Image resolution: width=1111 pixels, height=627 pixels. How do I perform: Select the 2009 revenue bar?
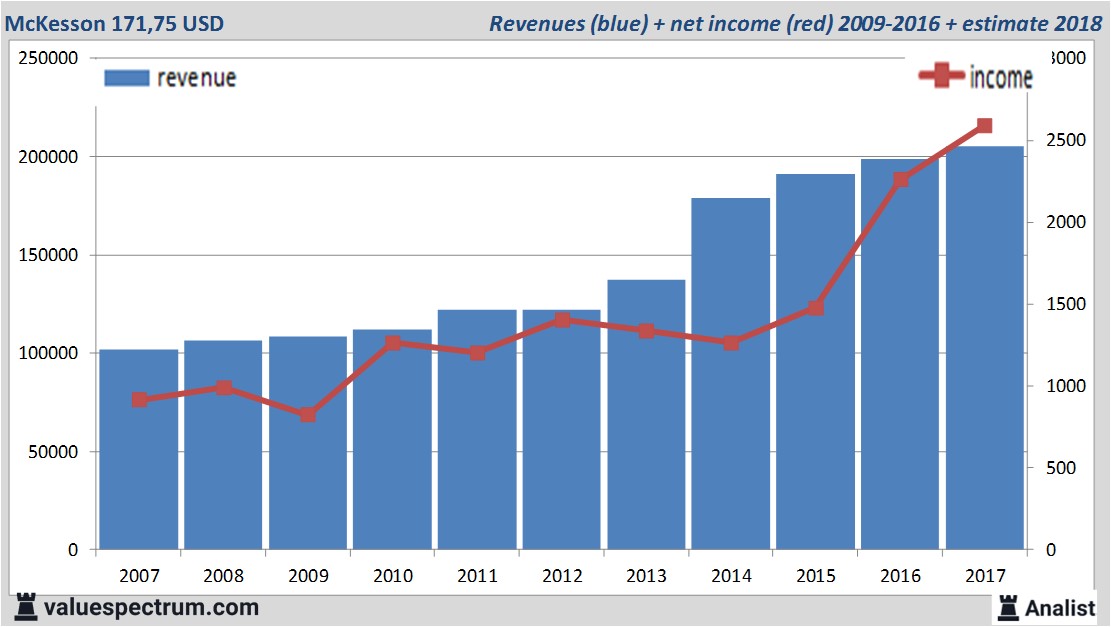[x=308, y=443]
